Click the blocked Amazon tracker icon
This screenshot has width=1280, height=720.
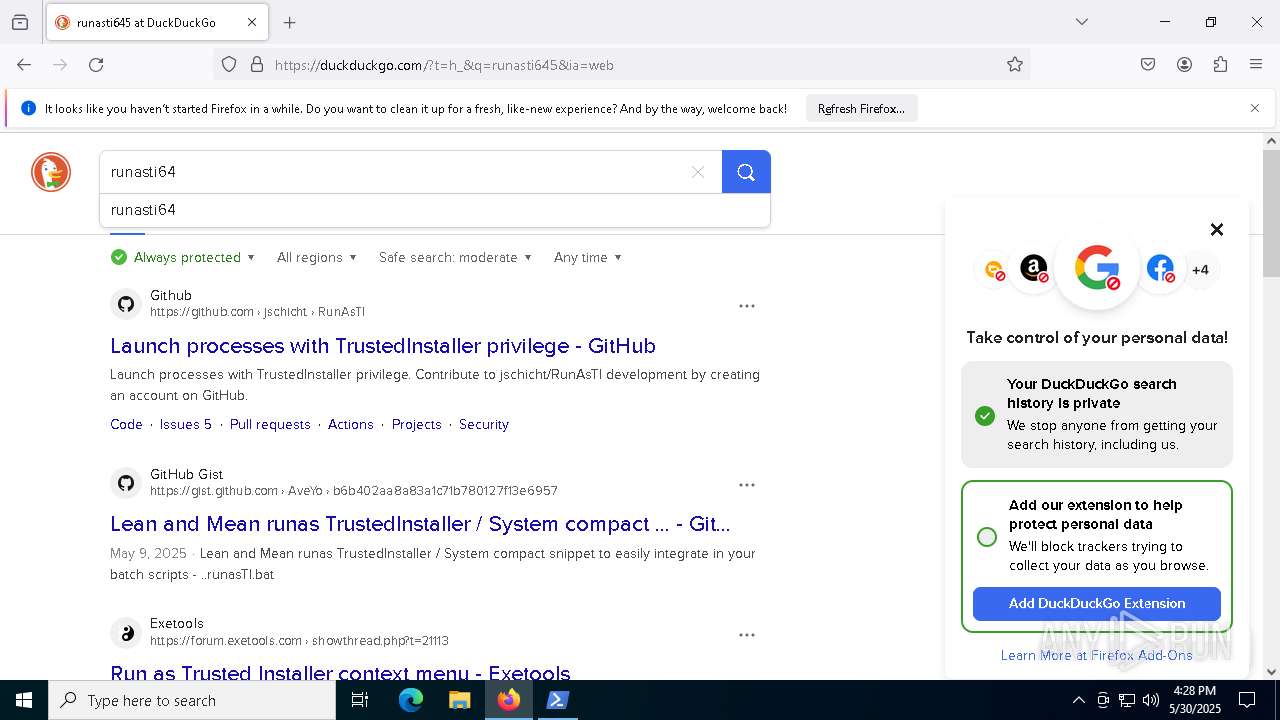click(x=1034, y=269)
